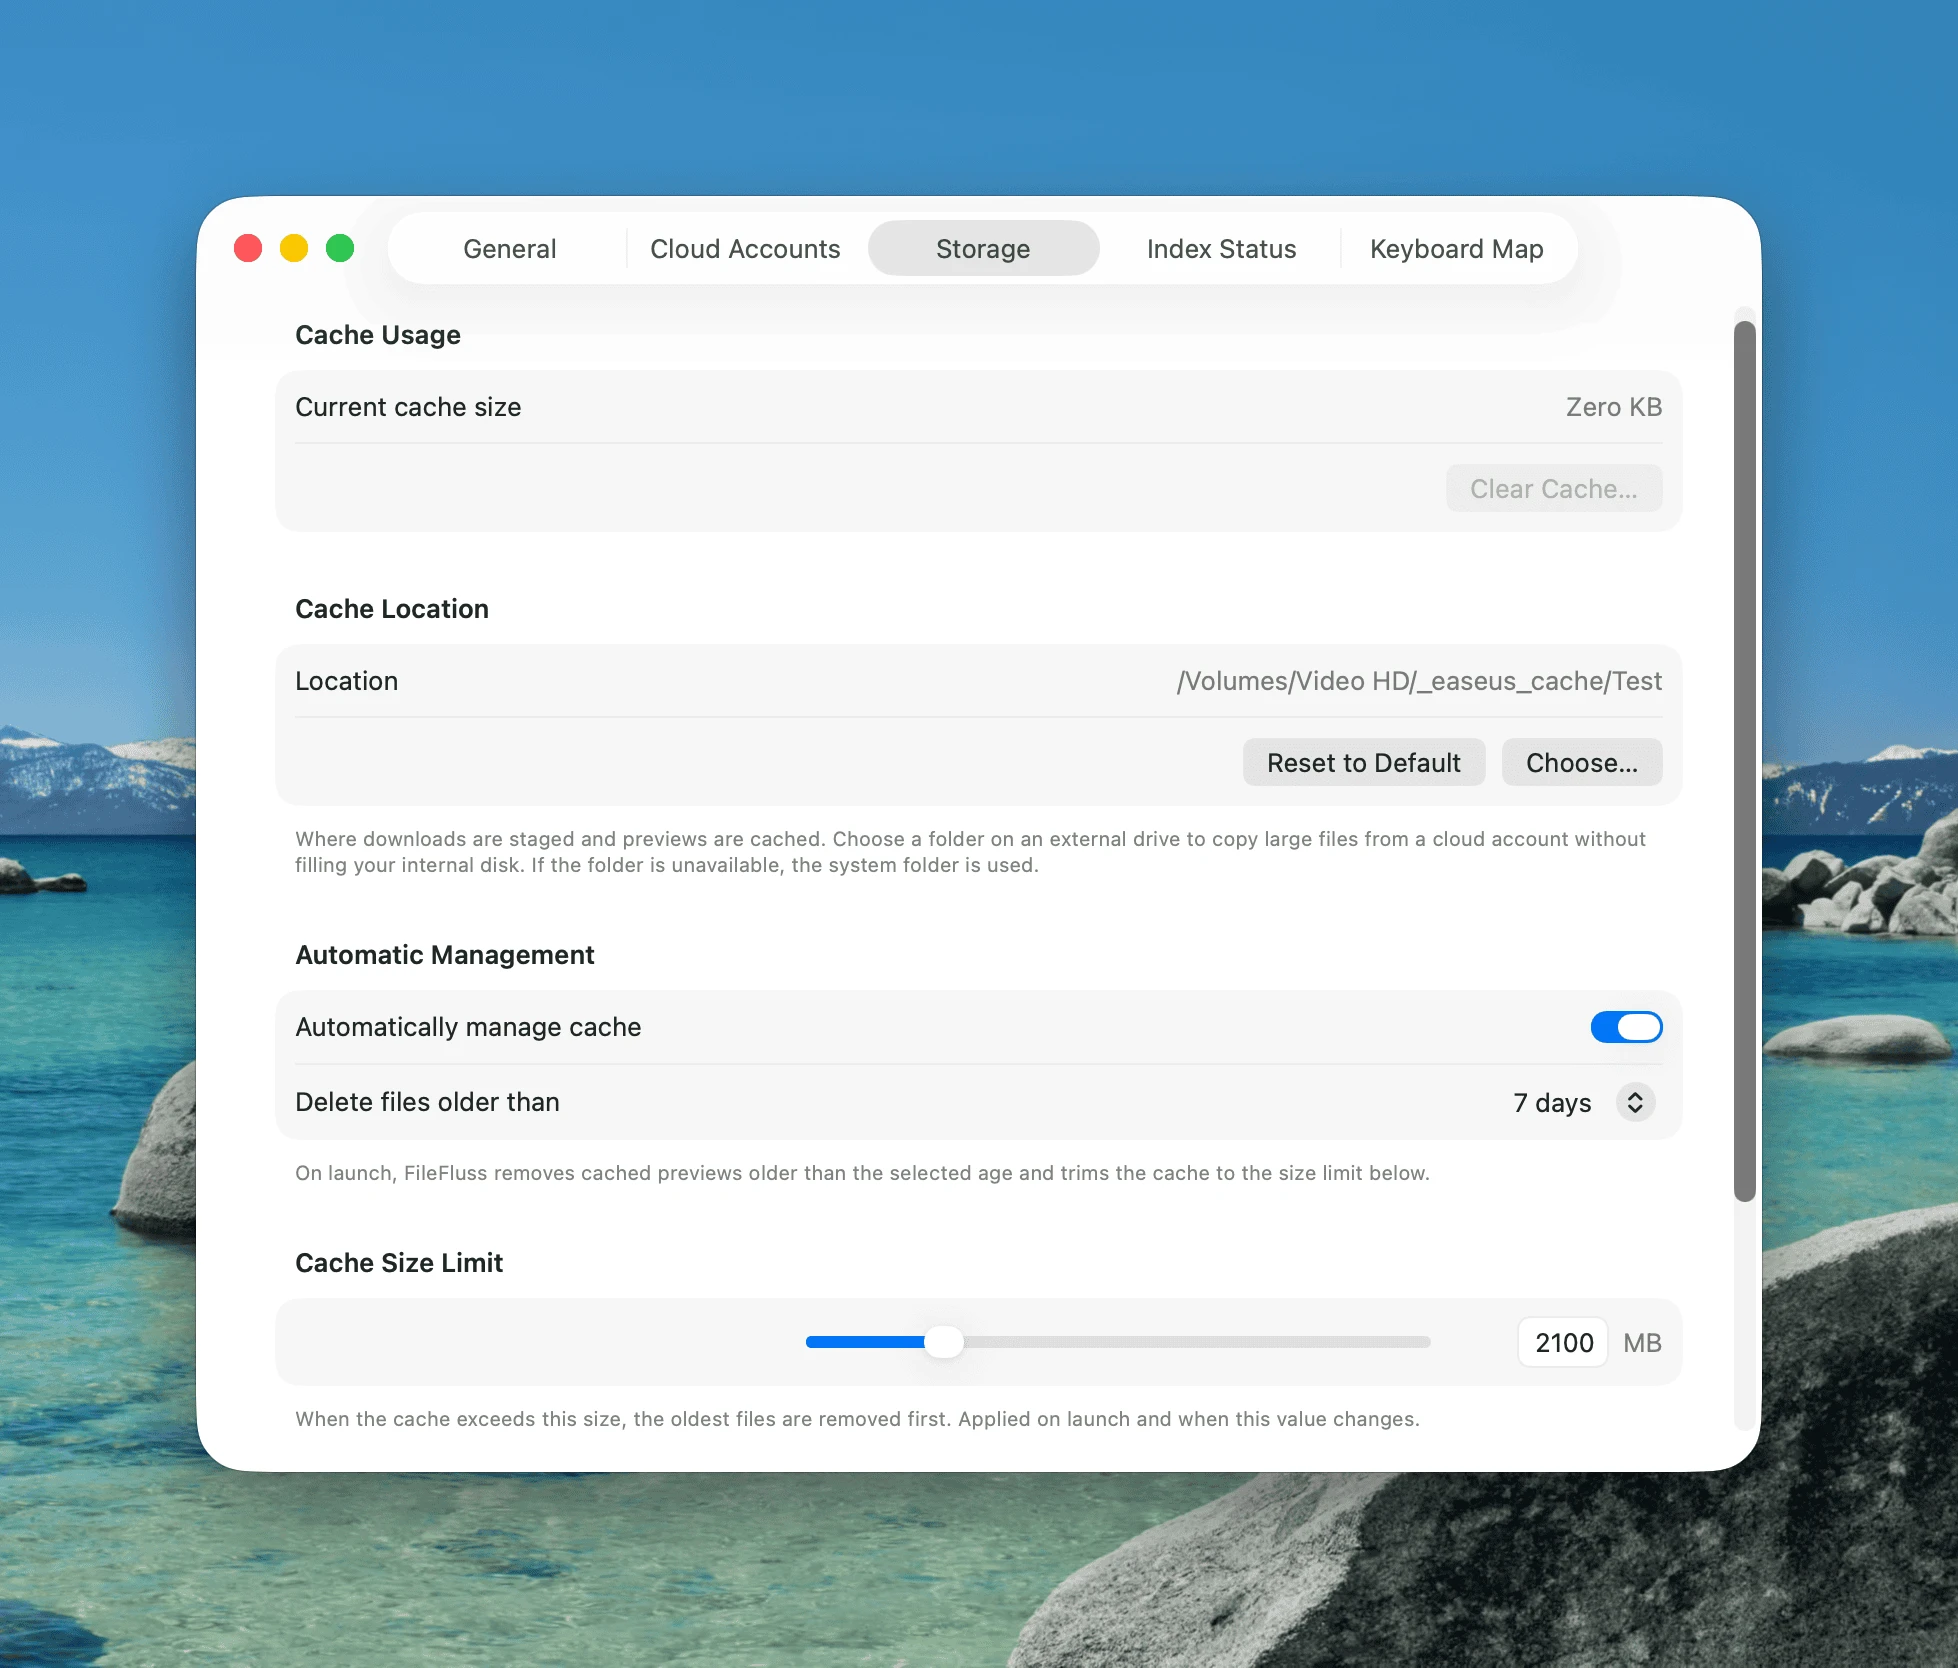The height and width of the screenshot is (1668, 1958).
Task: Click the 2100 MB cache size field
Action: tap(1563, 1343)
